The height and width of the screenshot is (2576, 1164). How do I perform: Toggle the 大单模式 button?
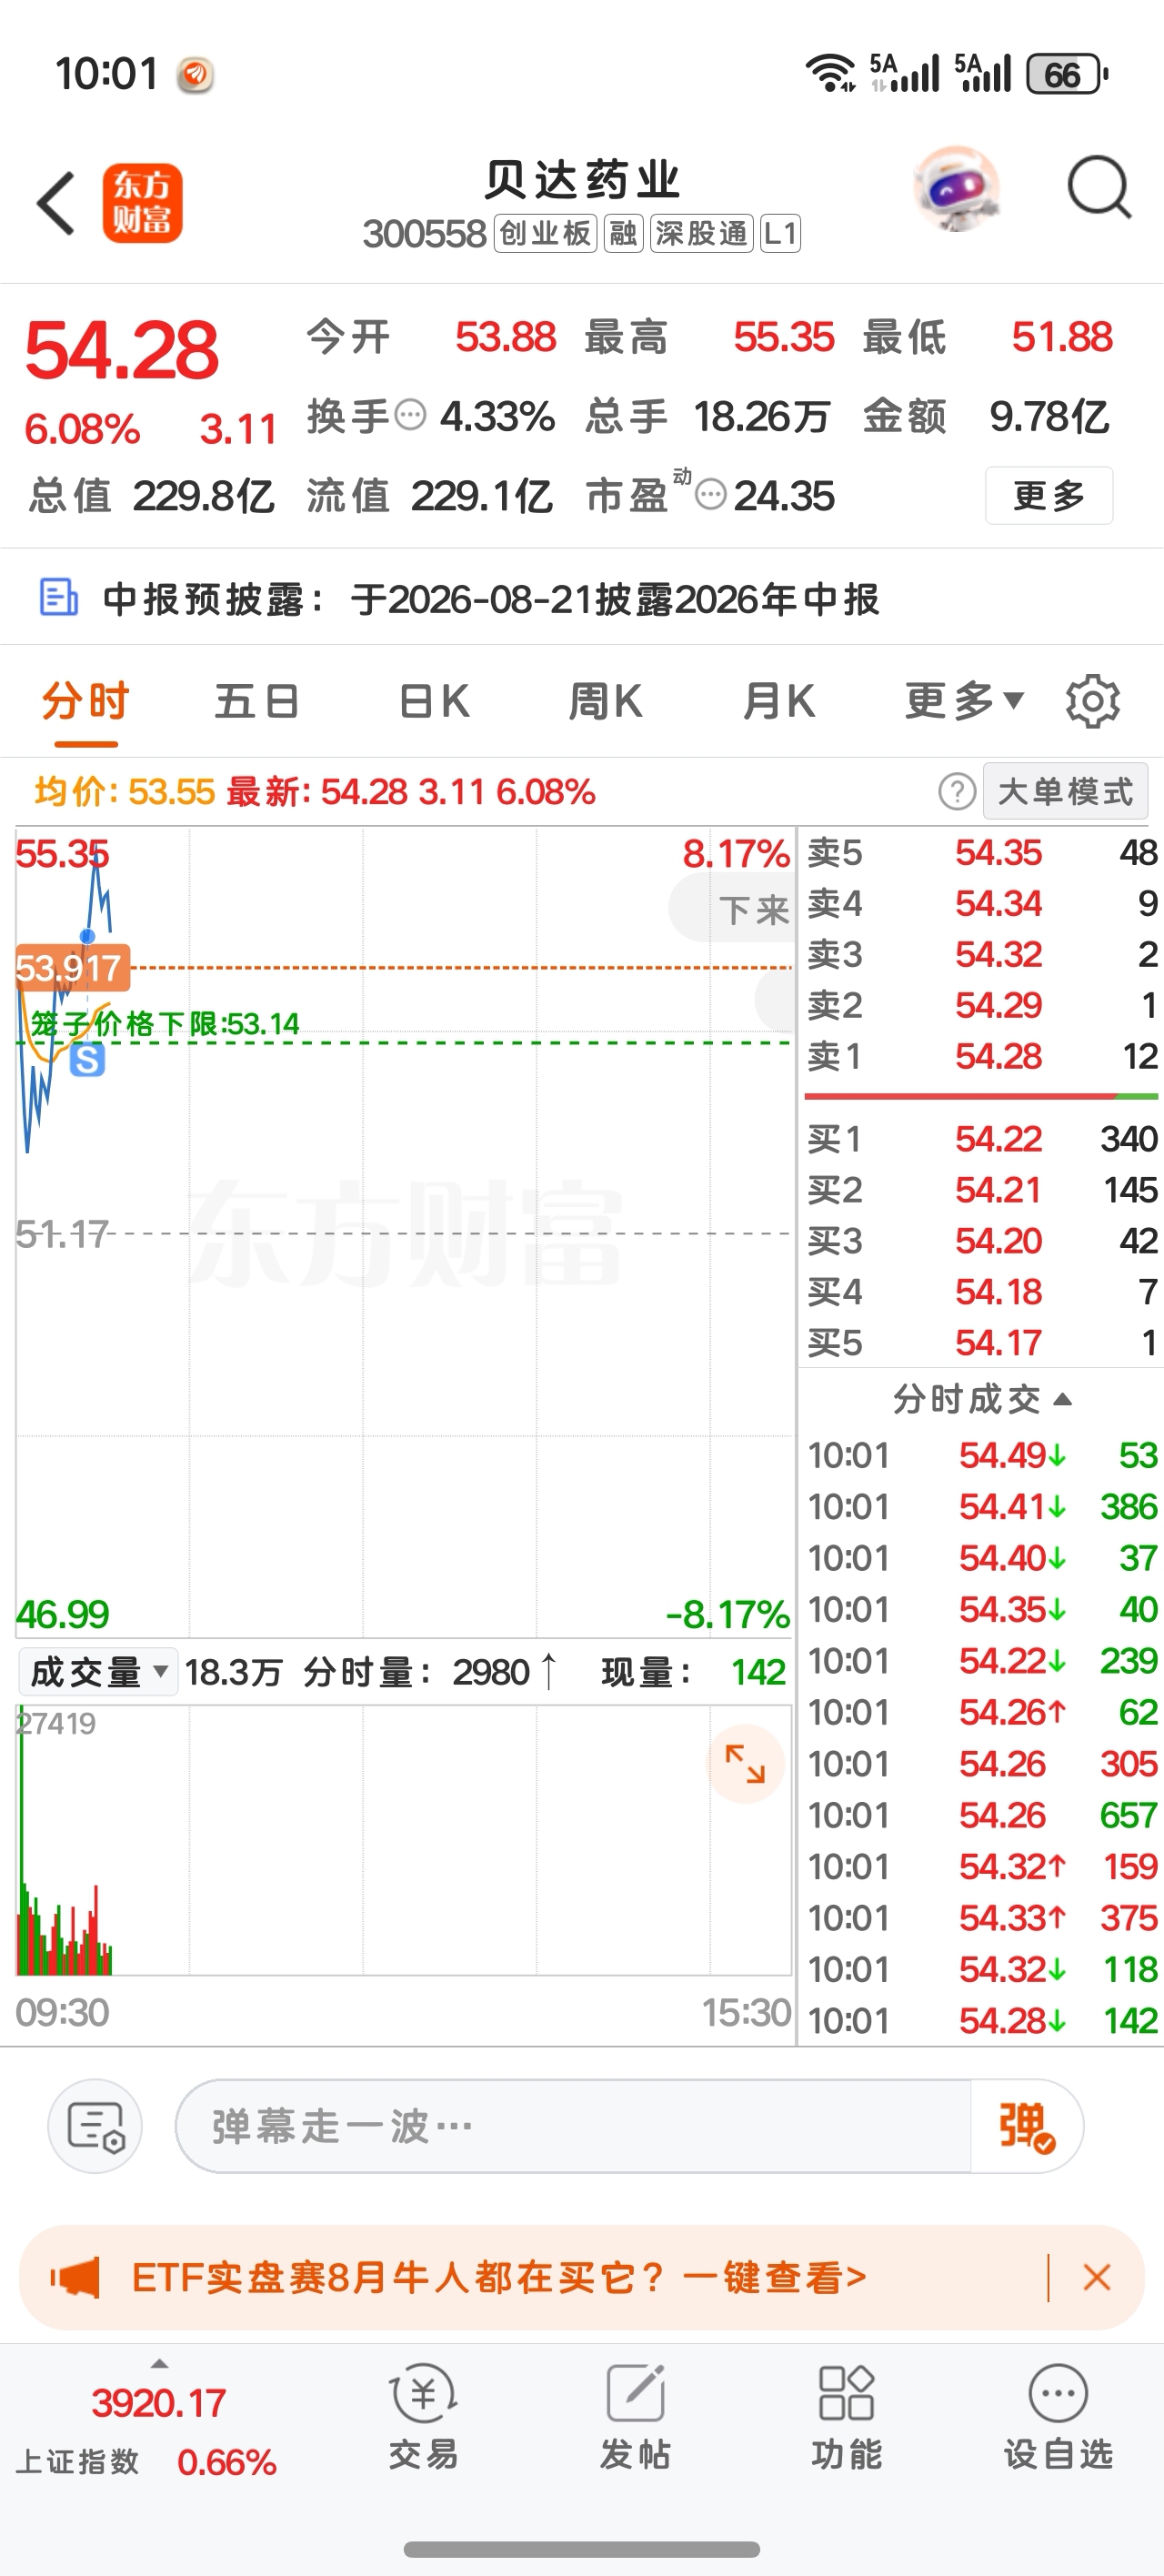[1065, 792]
